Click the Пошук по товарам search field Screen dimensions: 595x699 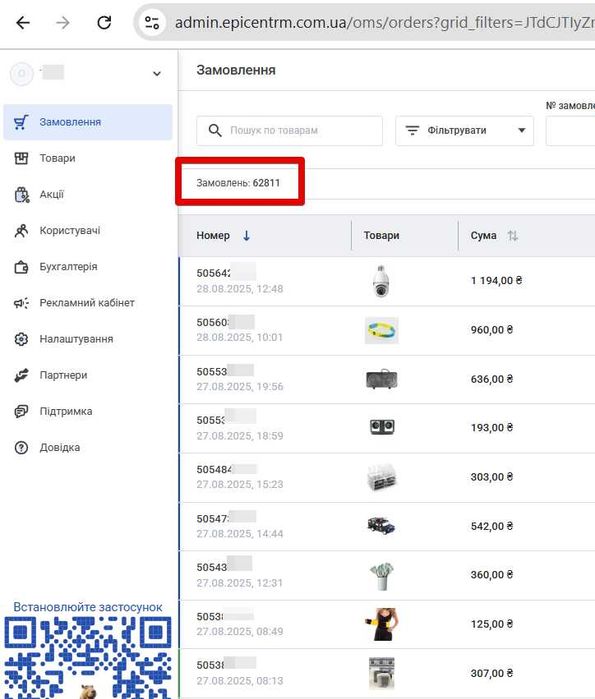pyautogui.click(x=289, y=131)
